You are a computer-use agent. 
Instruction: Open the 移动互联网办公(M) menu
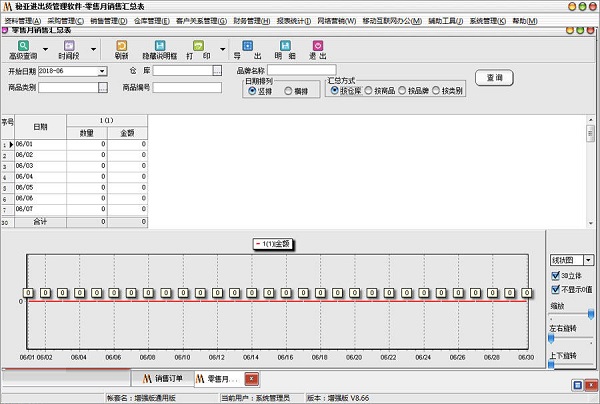(392, 21)
